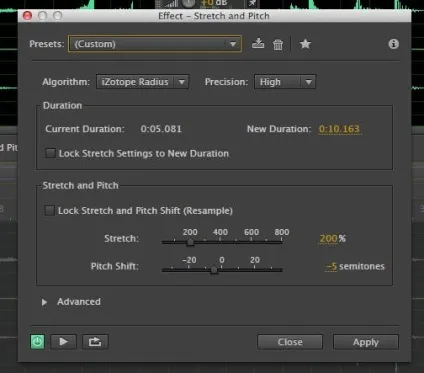Preview play button in dialog
424x373 pixels.
pos(63,342)
